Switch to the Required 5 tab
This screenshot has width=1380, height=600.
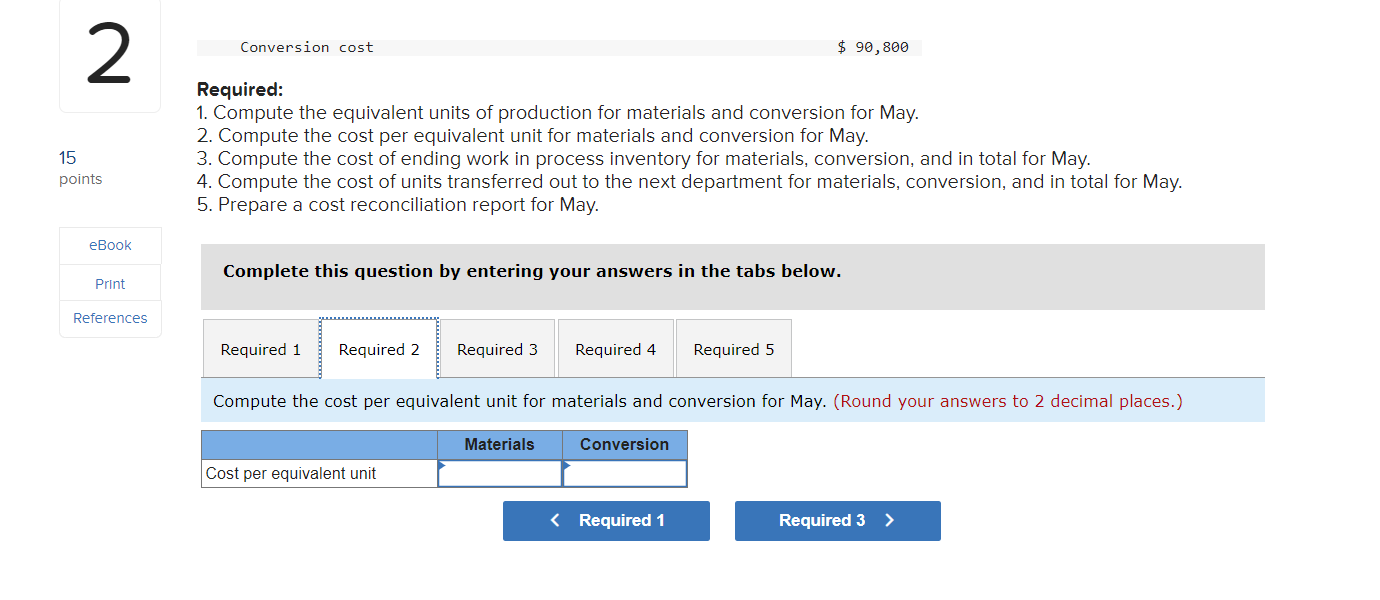733,349
